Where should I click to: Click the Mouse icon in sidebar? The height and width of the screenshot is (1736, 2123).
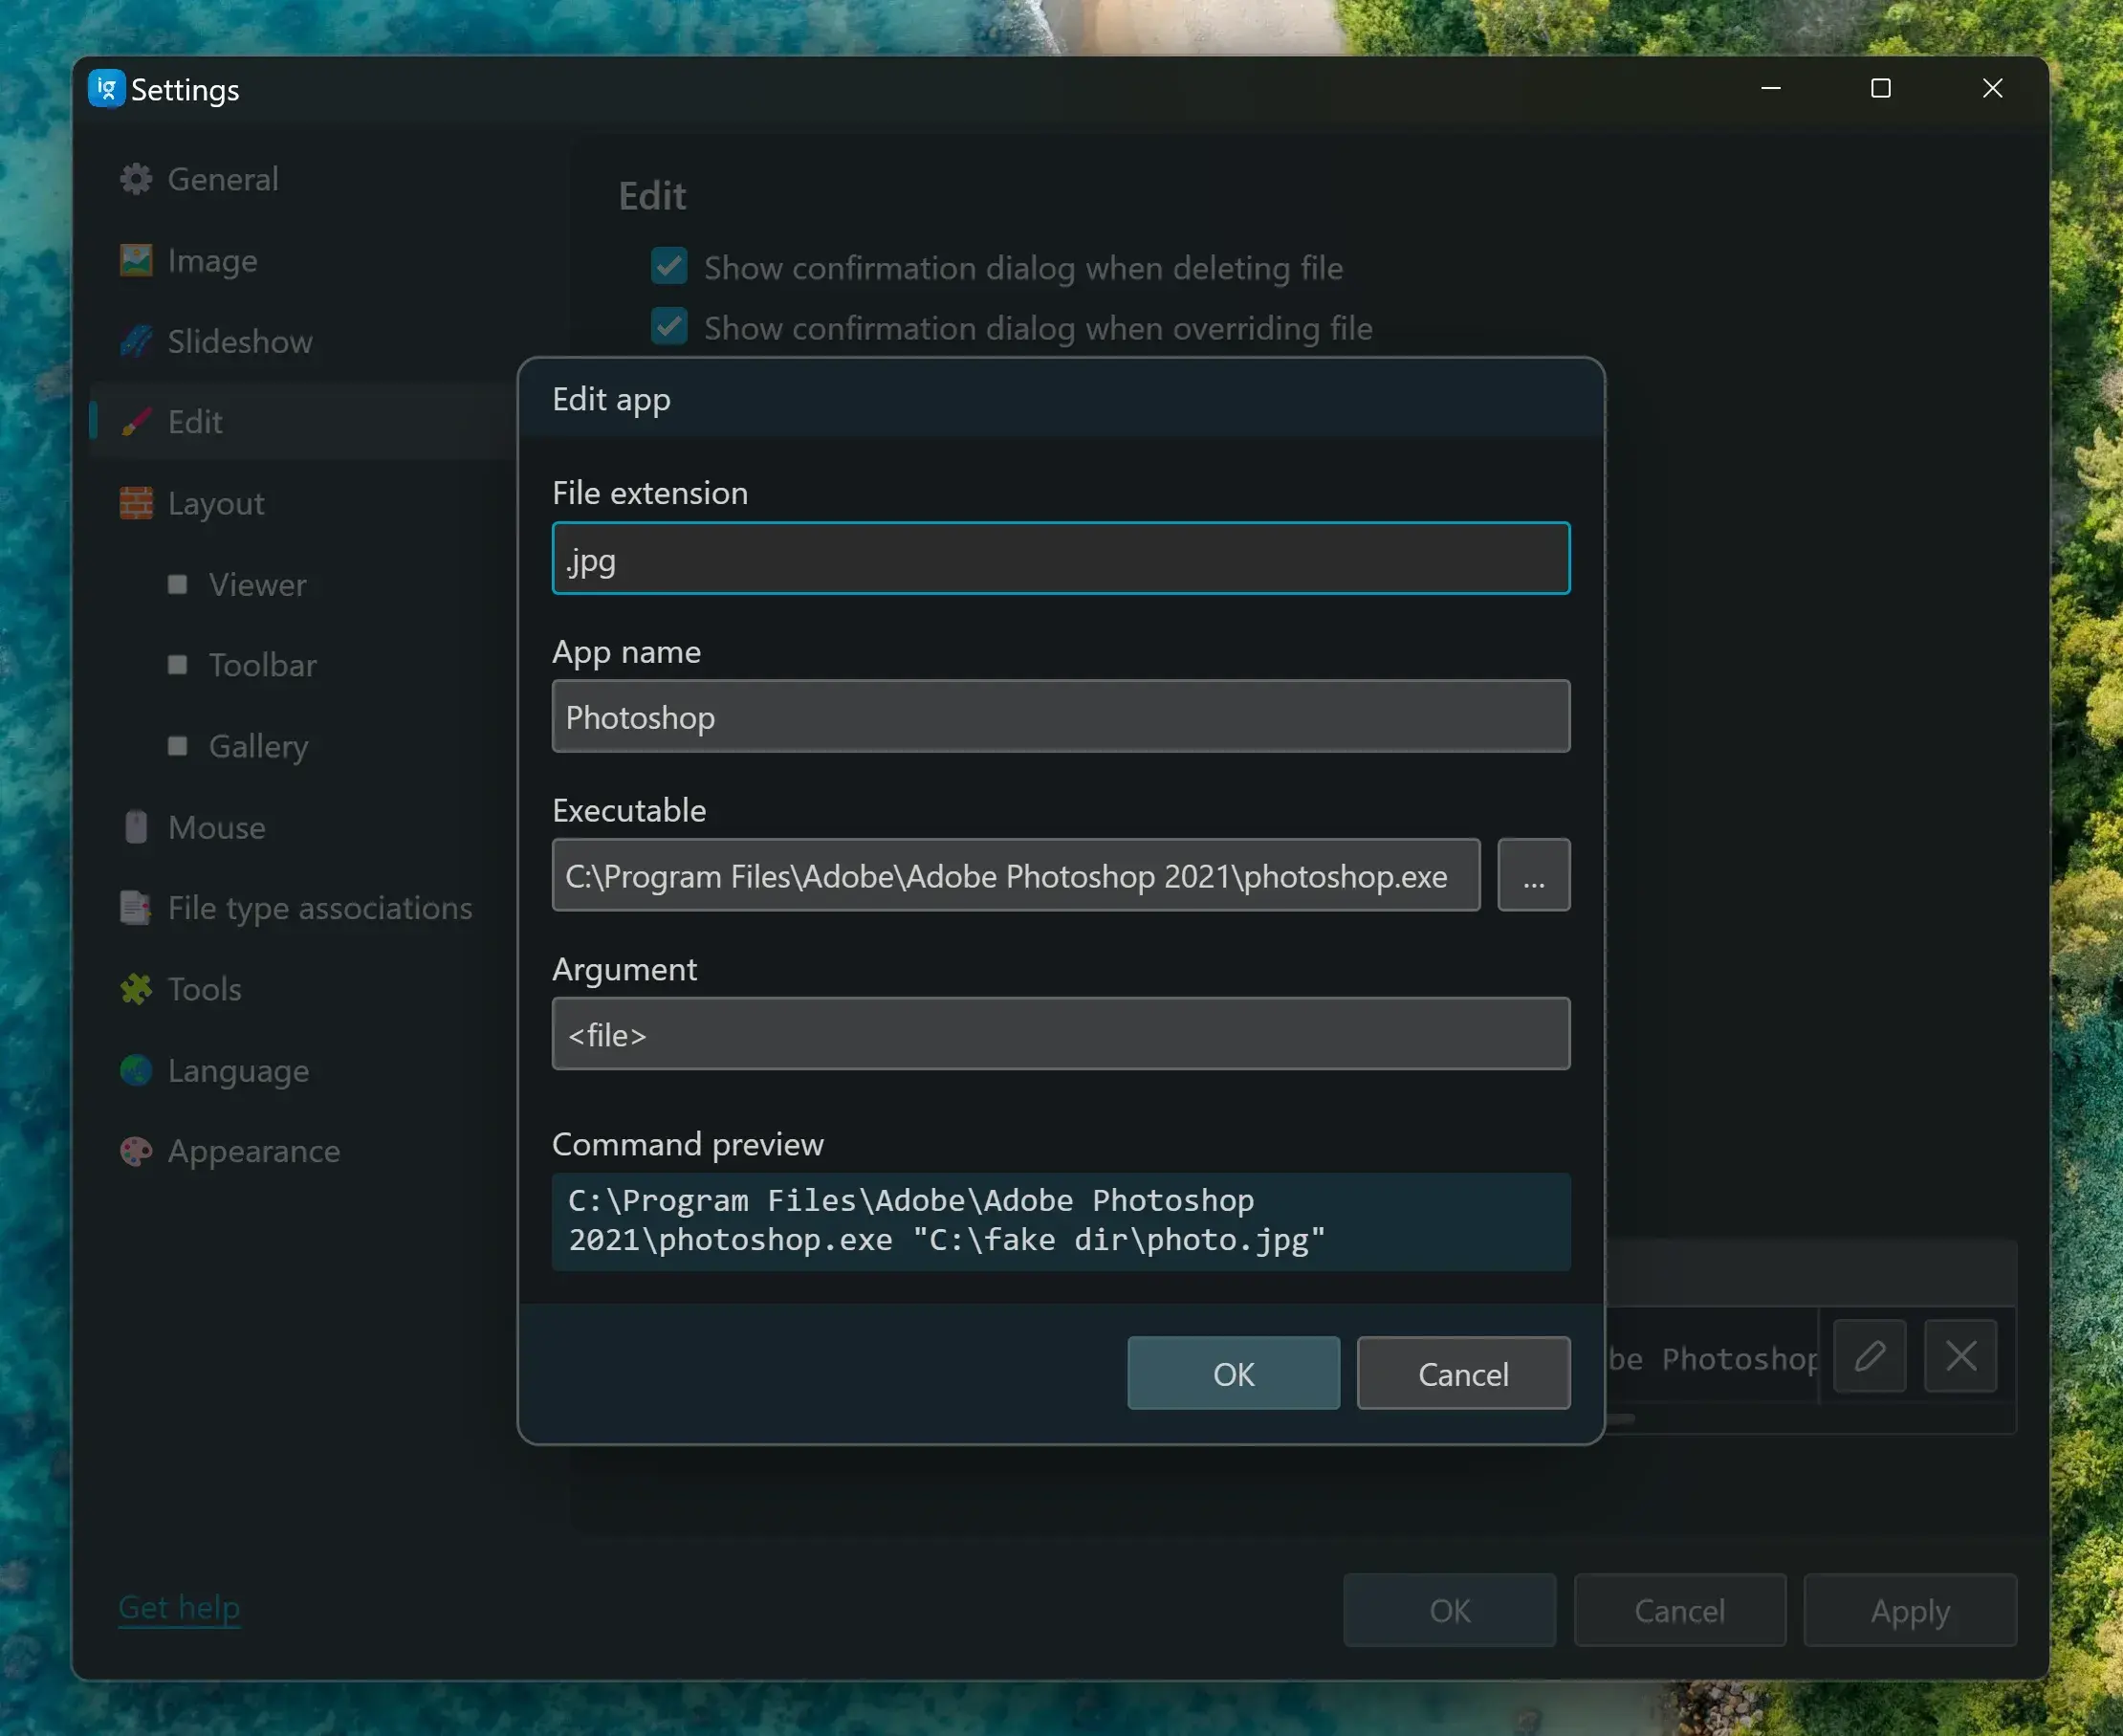click(x=136, y=827)
